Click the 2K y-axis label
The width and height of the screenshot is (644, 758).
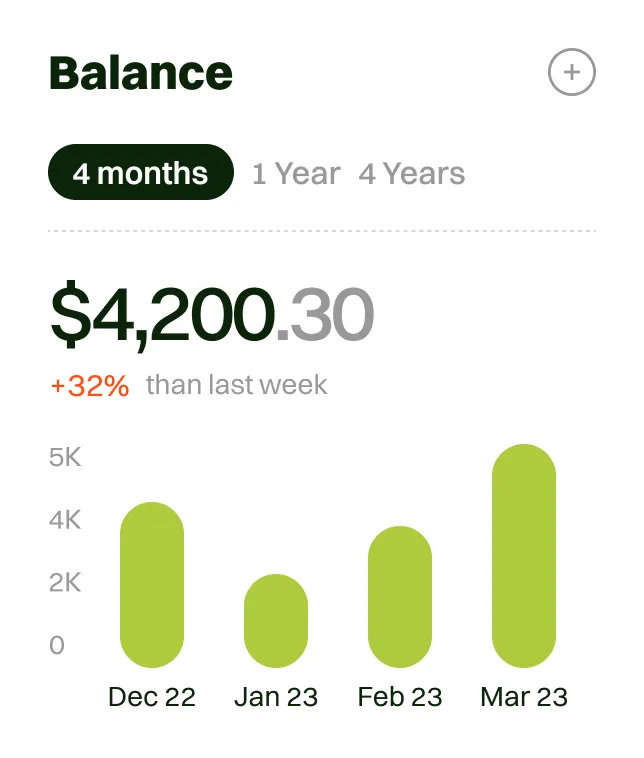(64, 583)
